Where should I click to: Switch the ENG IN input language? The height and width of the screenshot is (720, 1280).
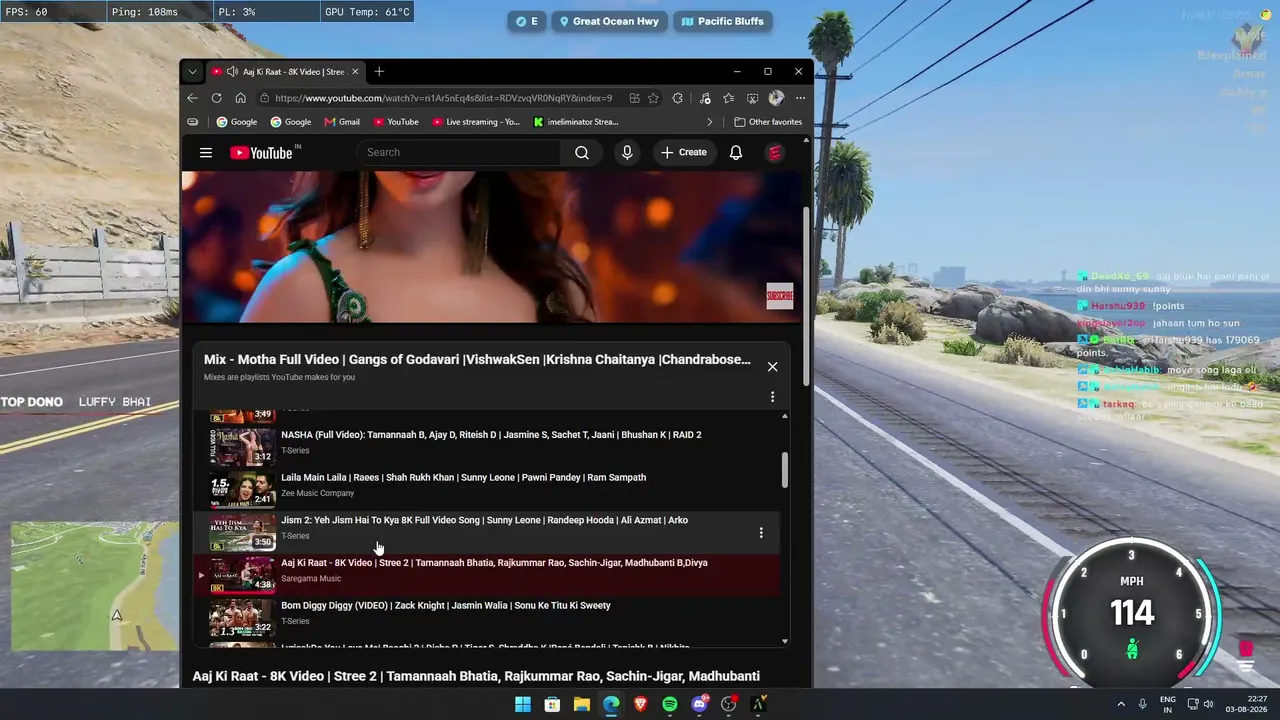click(1167, 704)
